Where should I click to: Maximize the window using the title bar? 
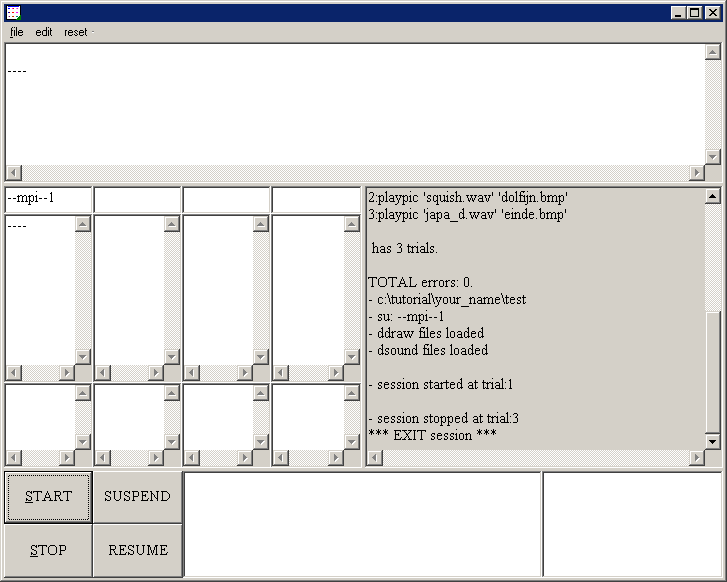(x=694, y=13)
